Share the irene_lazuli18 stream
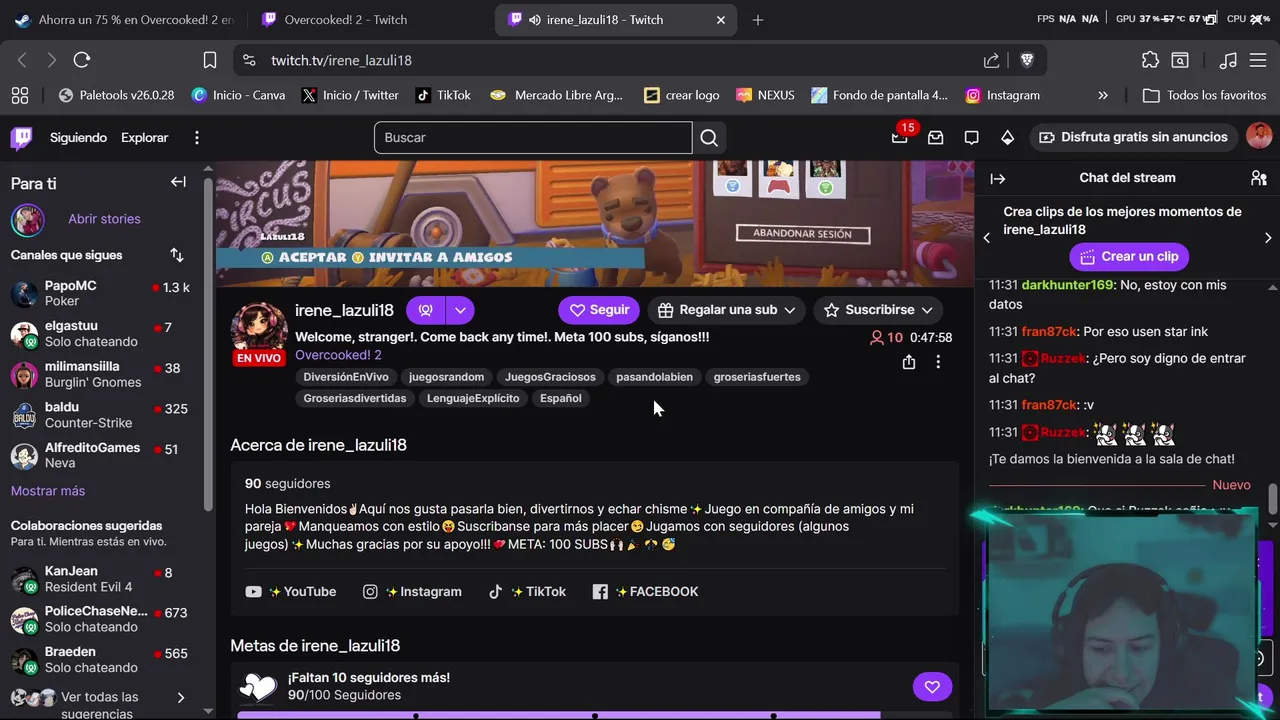1280x720 pixels. [x=908, y=362]
